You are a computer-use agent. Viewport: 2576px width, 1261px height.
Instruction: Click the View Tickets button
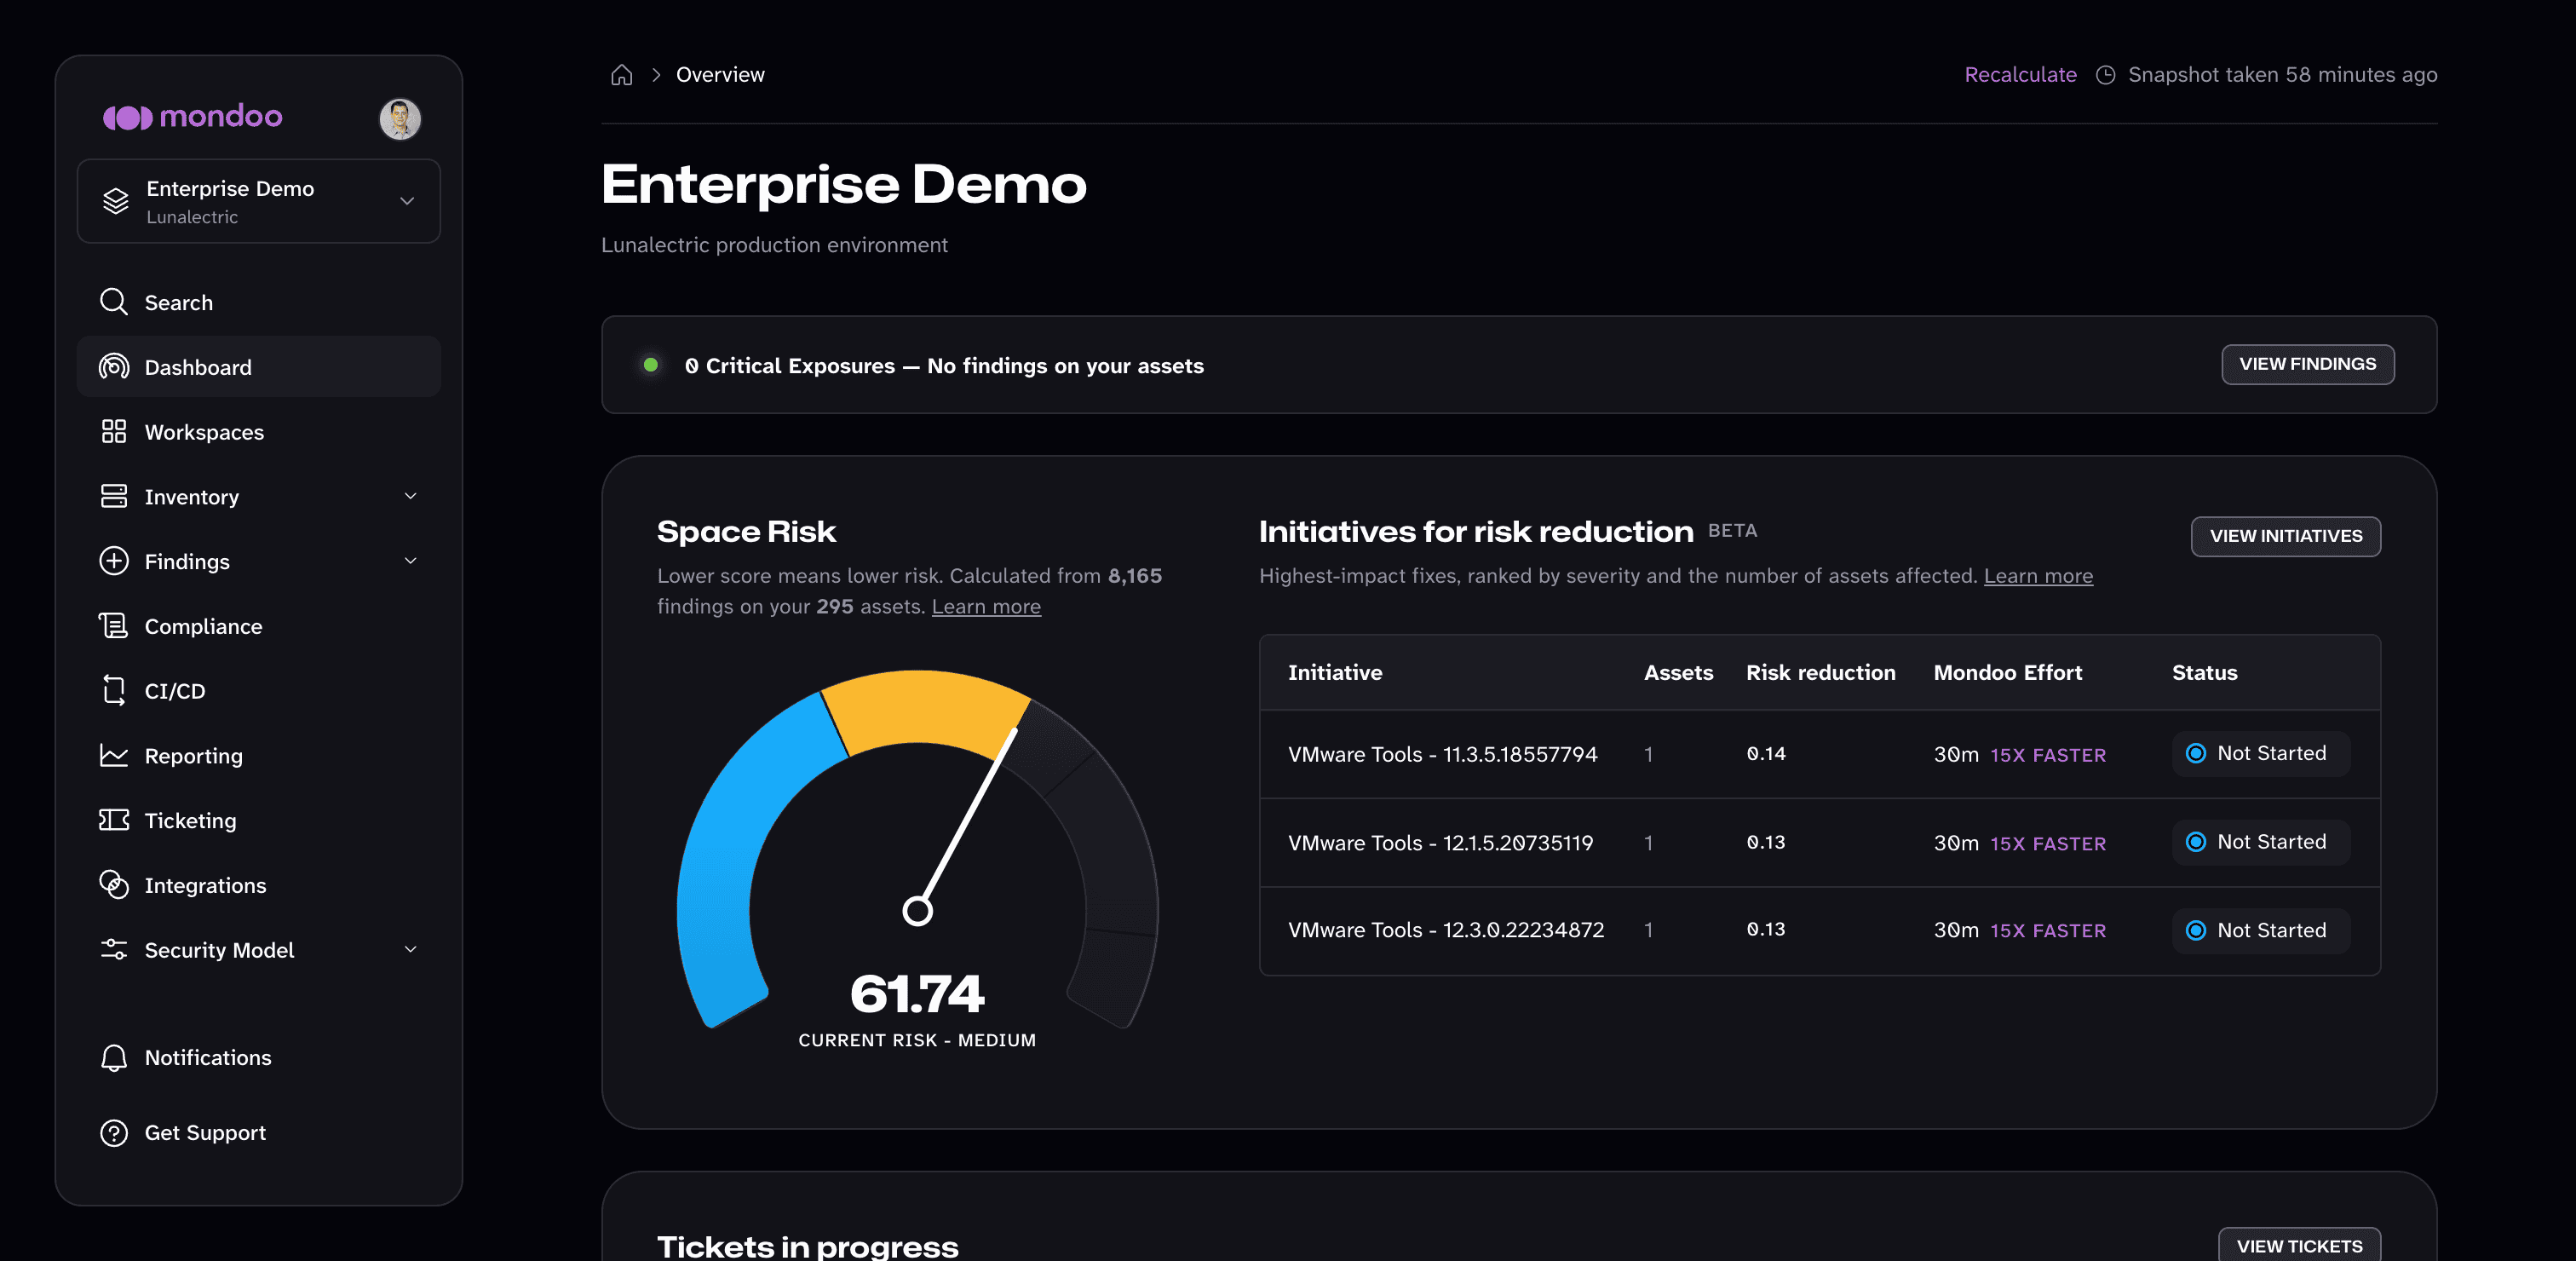point(2299,1245)
